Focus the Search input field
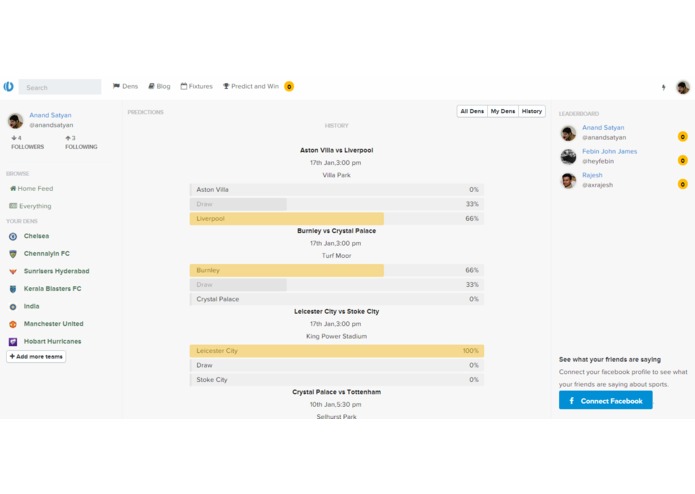Image resolution: width=695 pixels, height=494 pixels. 60,87
